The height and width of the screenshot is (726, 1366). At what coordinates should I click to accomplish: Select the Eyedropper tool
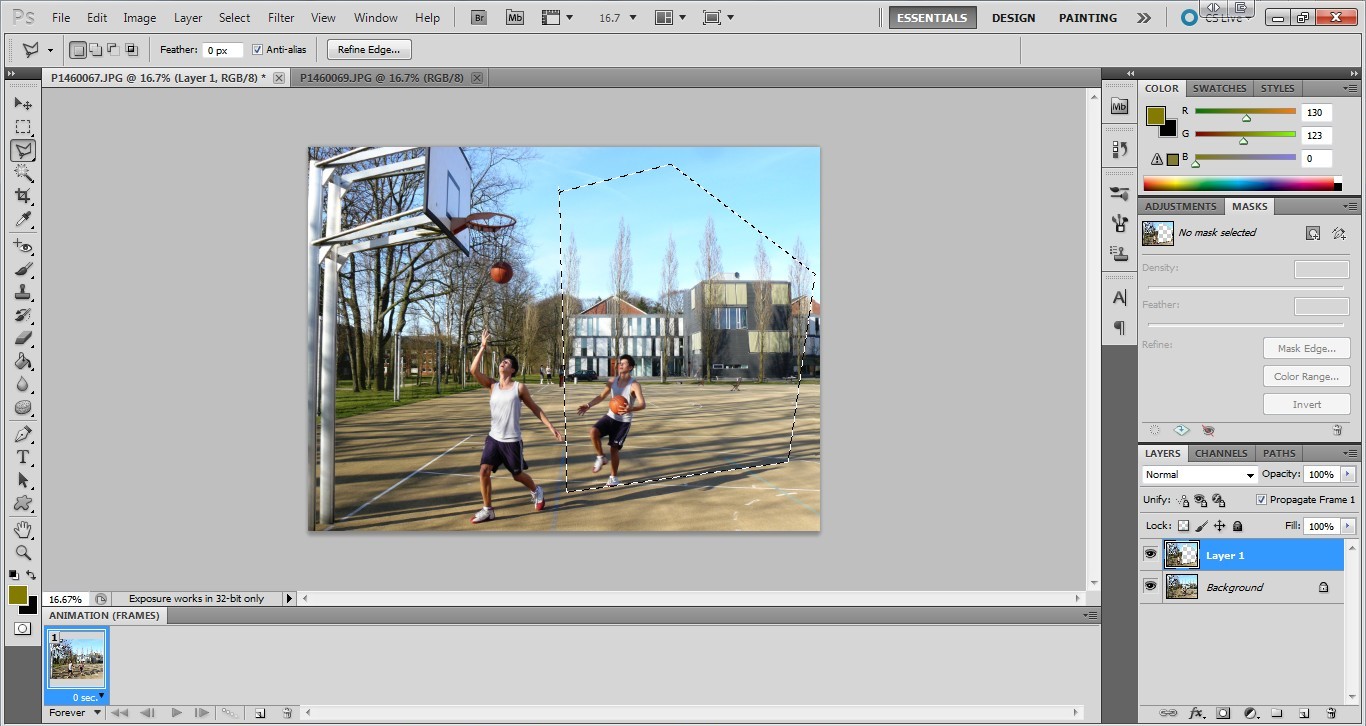pyautogui.click(x=23, y=220)
